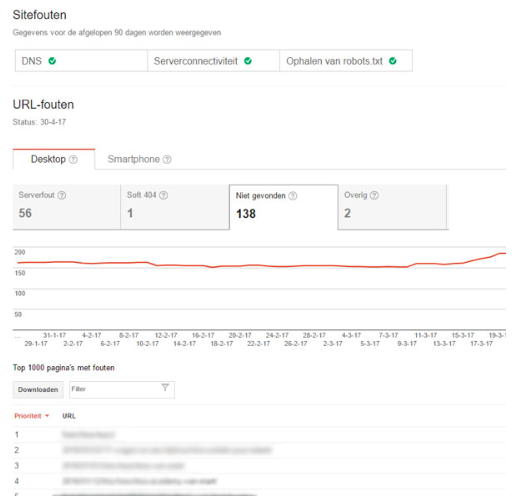521x503 pixels.
Task: Click the Soft 404 help icon
Action: click(x=163, y=195)
